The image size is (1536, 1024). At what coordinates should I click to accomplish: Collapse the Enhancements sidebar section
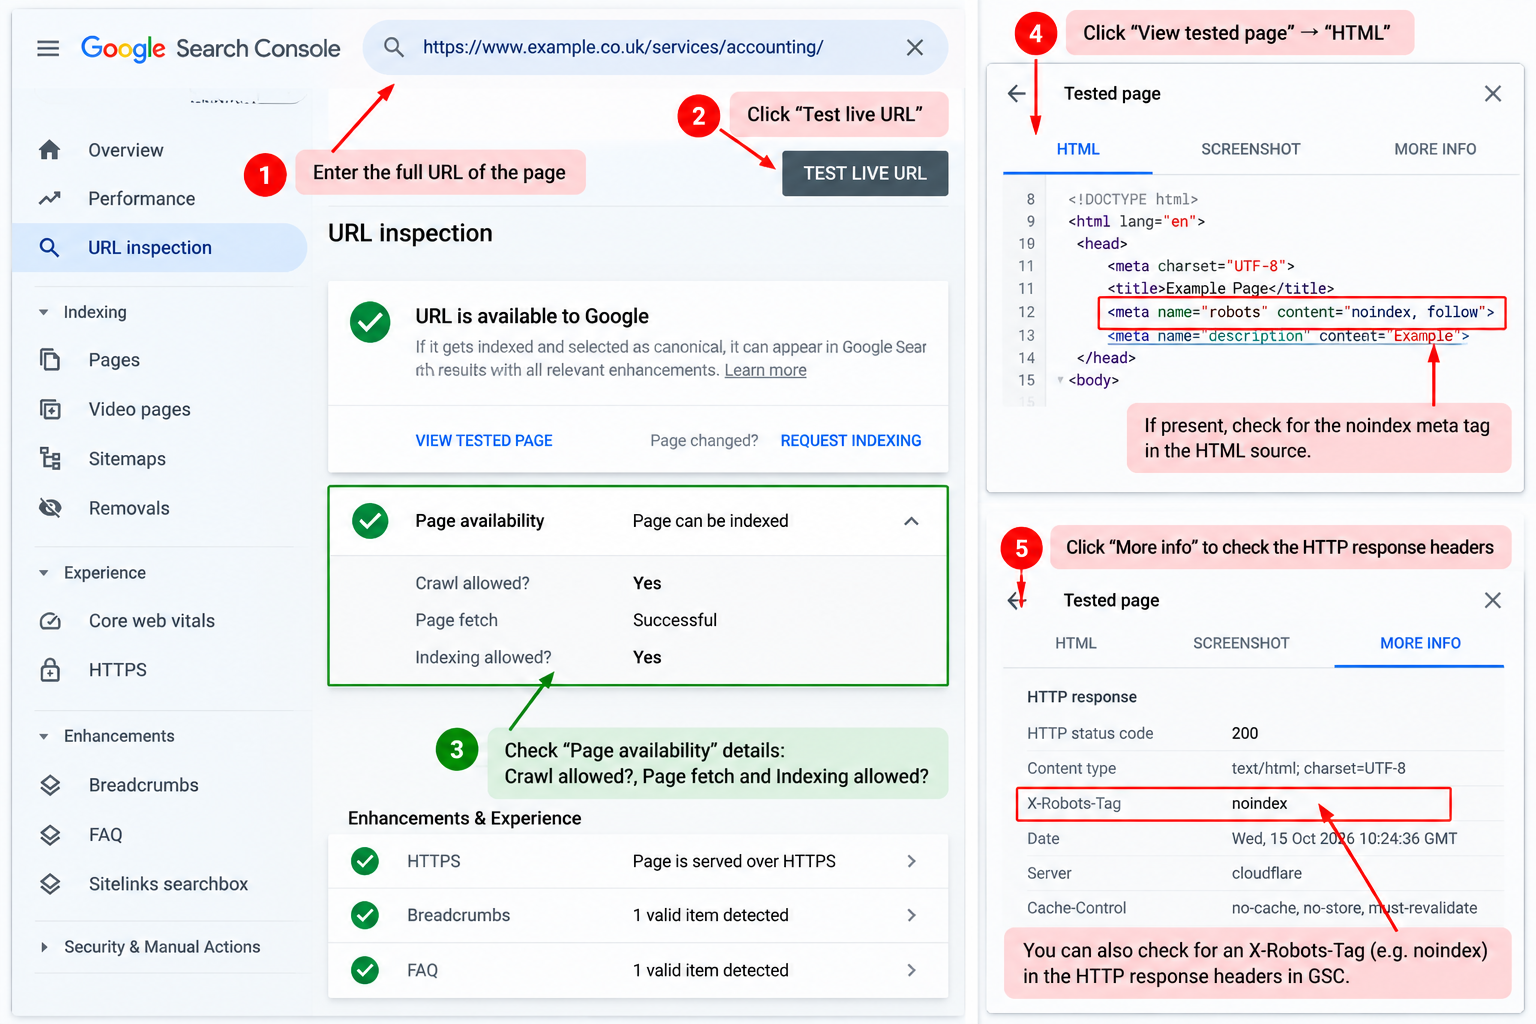click(x=43, y=736)
